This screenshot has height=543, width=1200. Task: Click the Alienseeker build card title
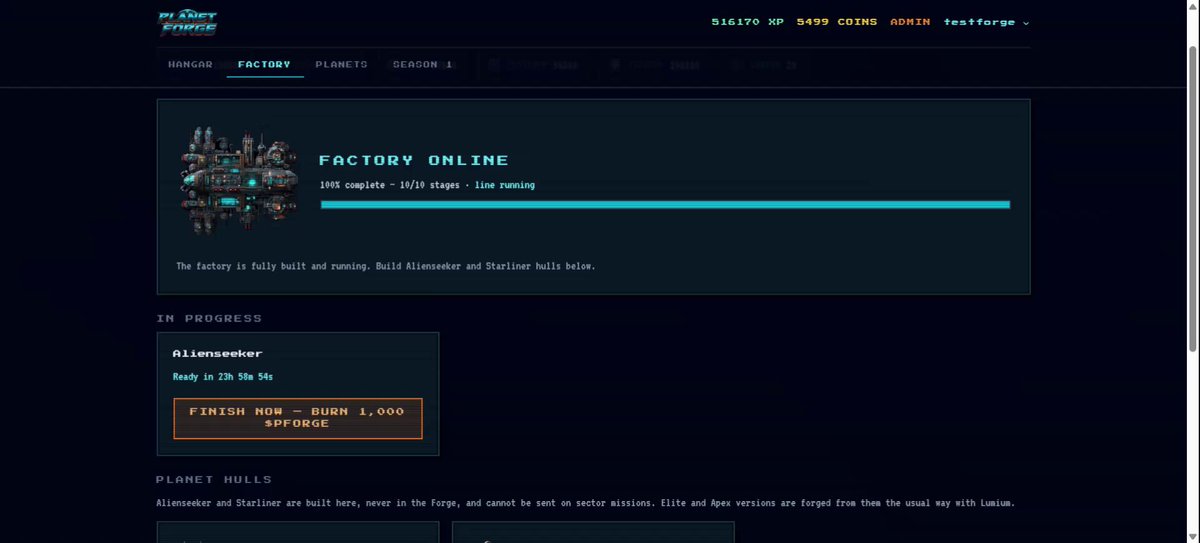[217, 353]
